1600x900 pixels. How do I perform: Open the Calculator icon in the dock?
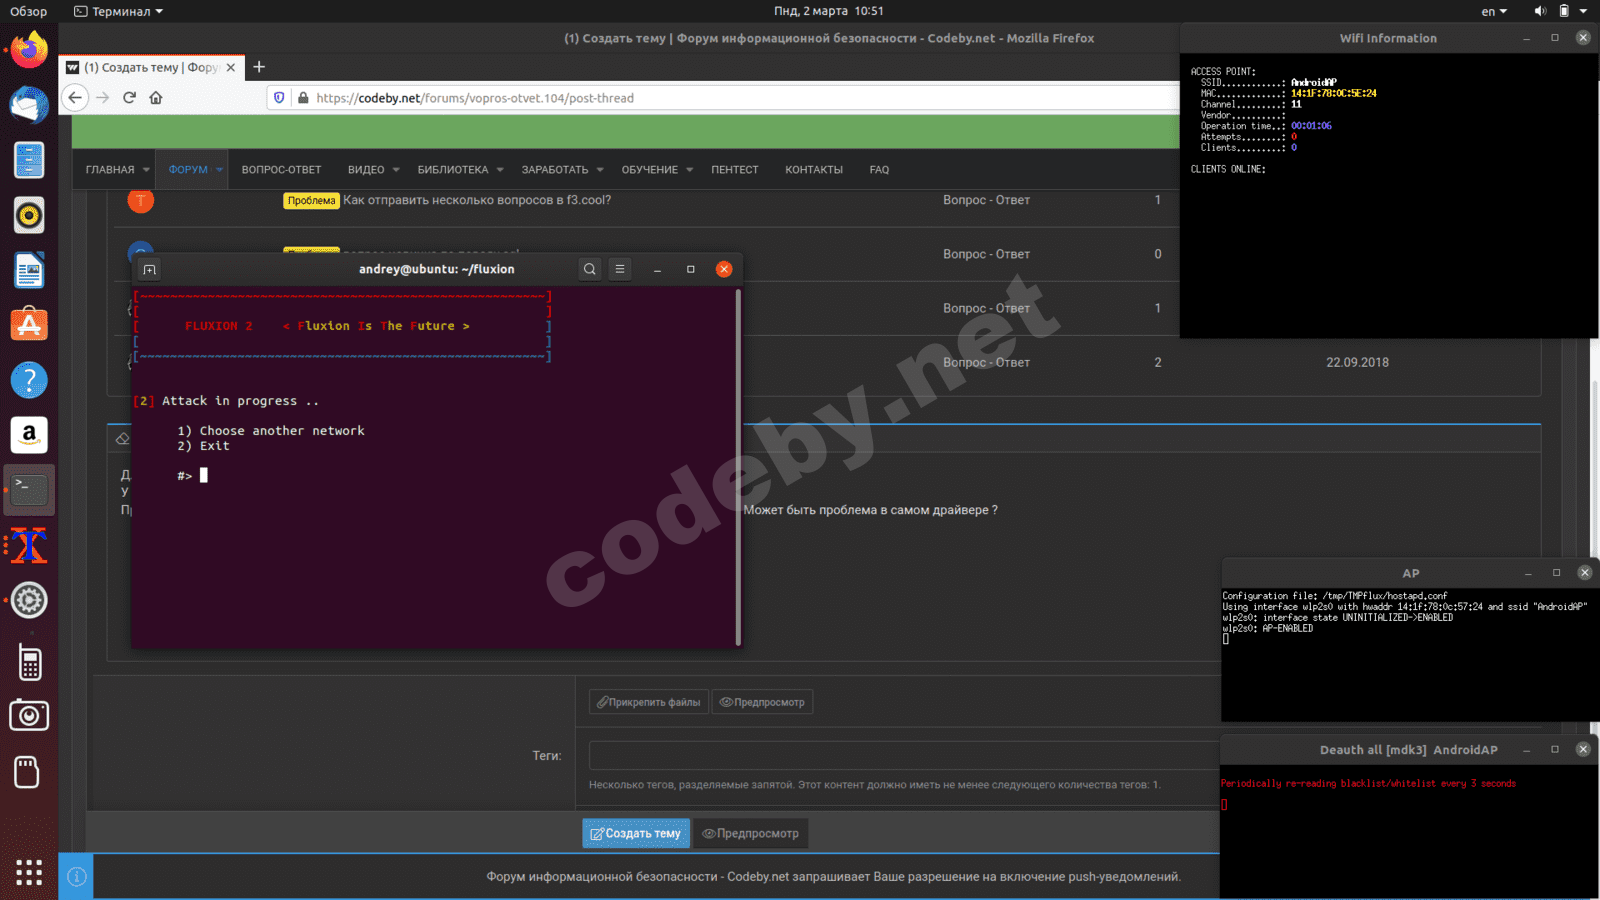(x=29, y=662)
